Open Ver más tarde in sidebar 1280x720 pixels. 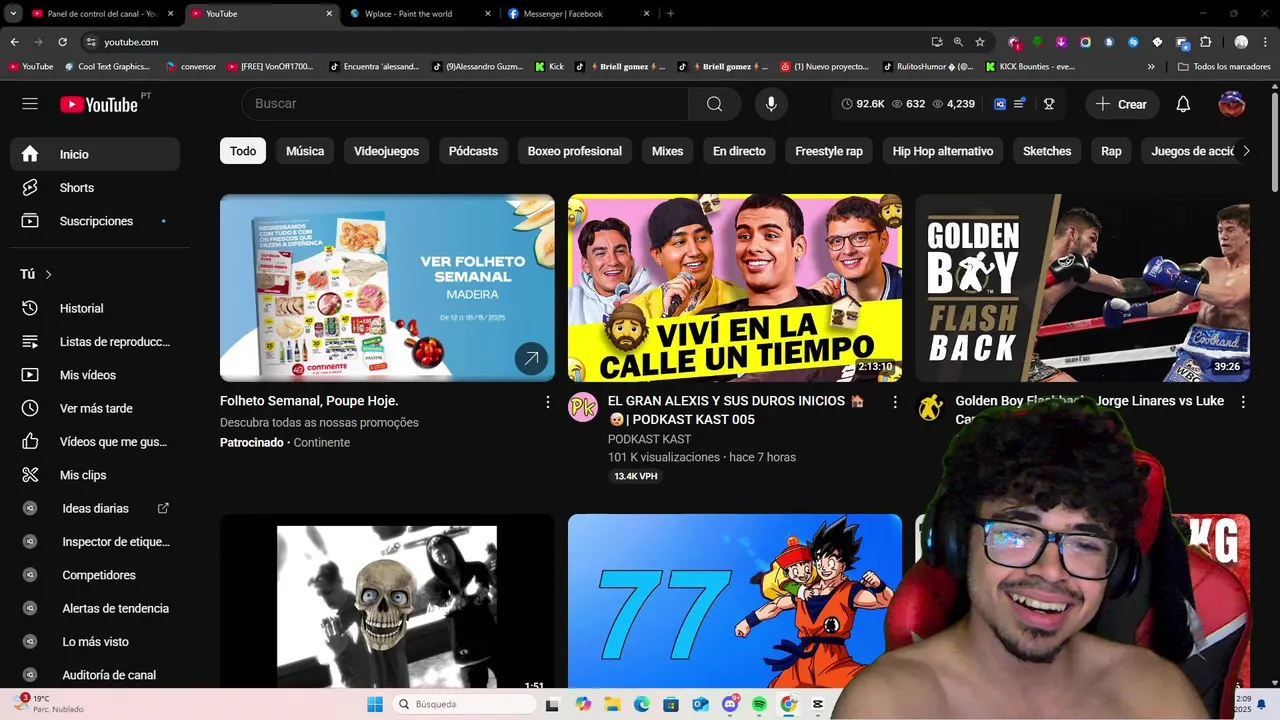(x=95, y=408)
